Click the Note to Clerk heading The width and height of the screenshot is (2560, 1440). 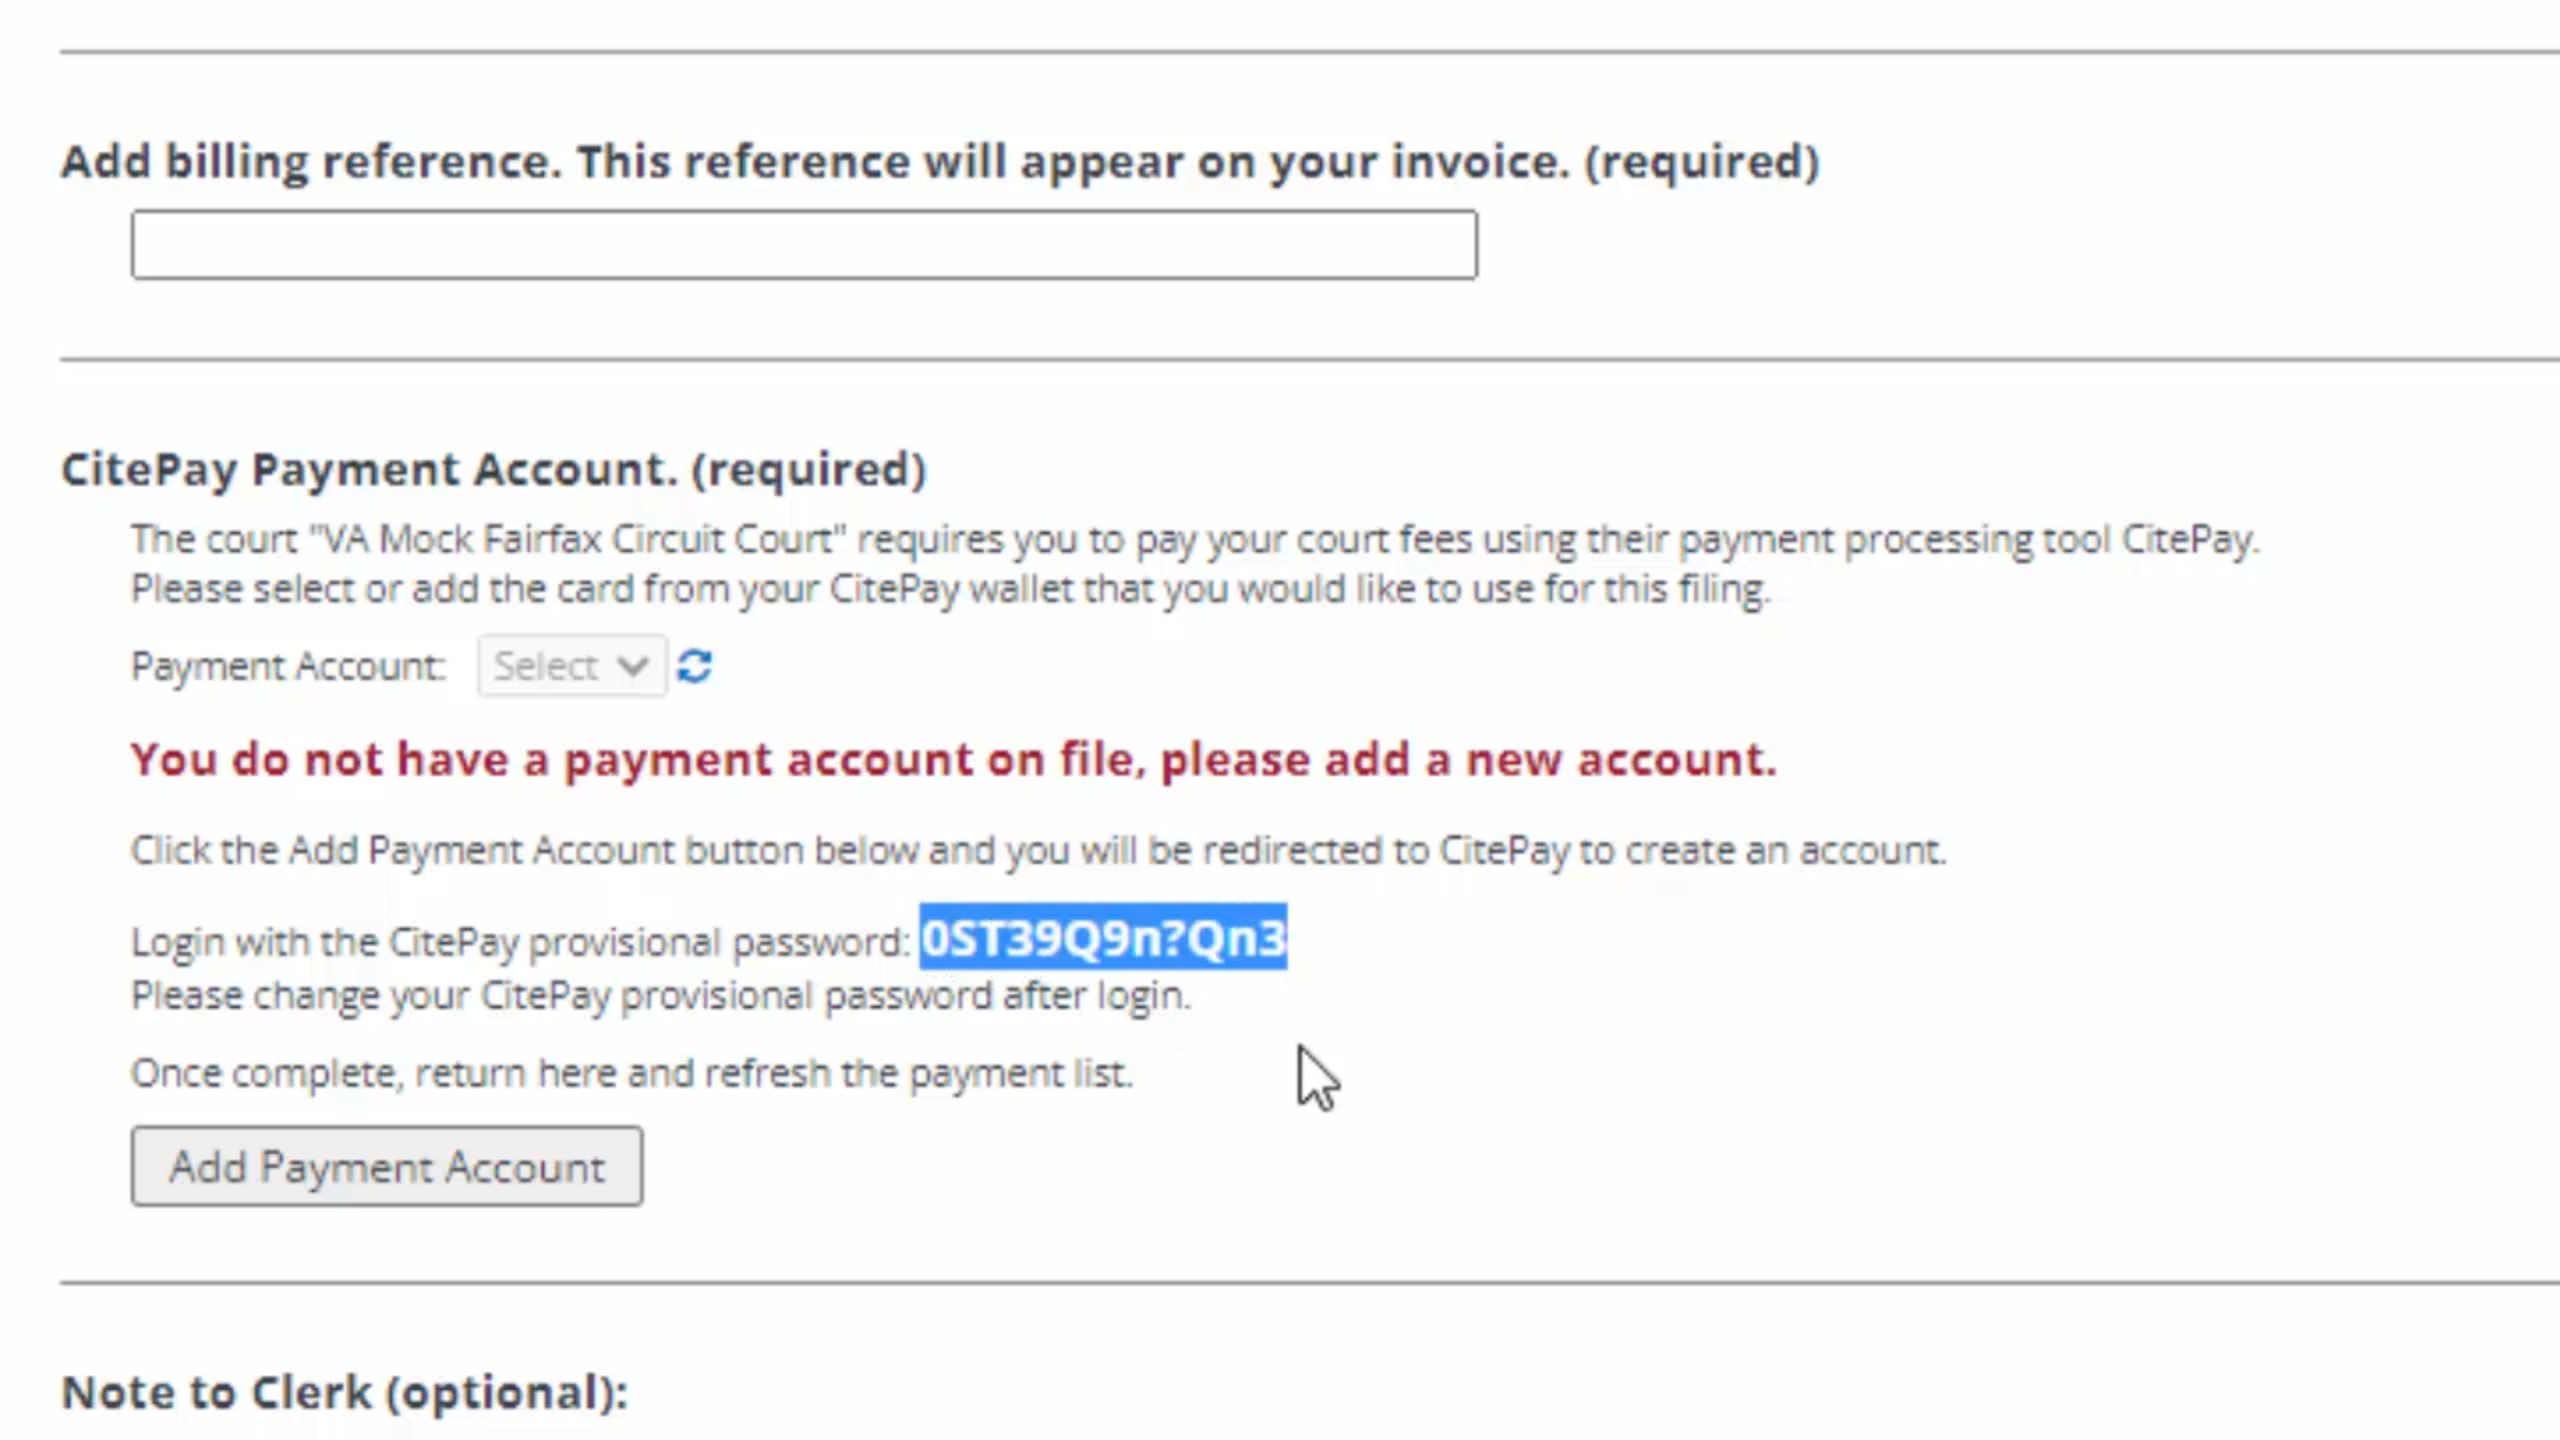(344, 1392)
